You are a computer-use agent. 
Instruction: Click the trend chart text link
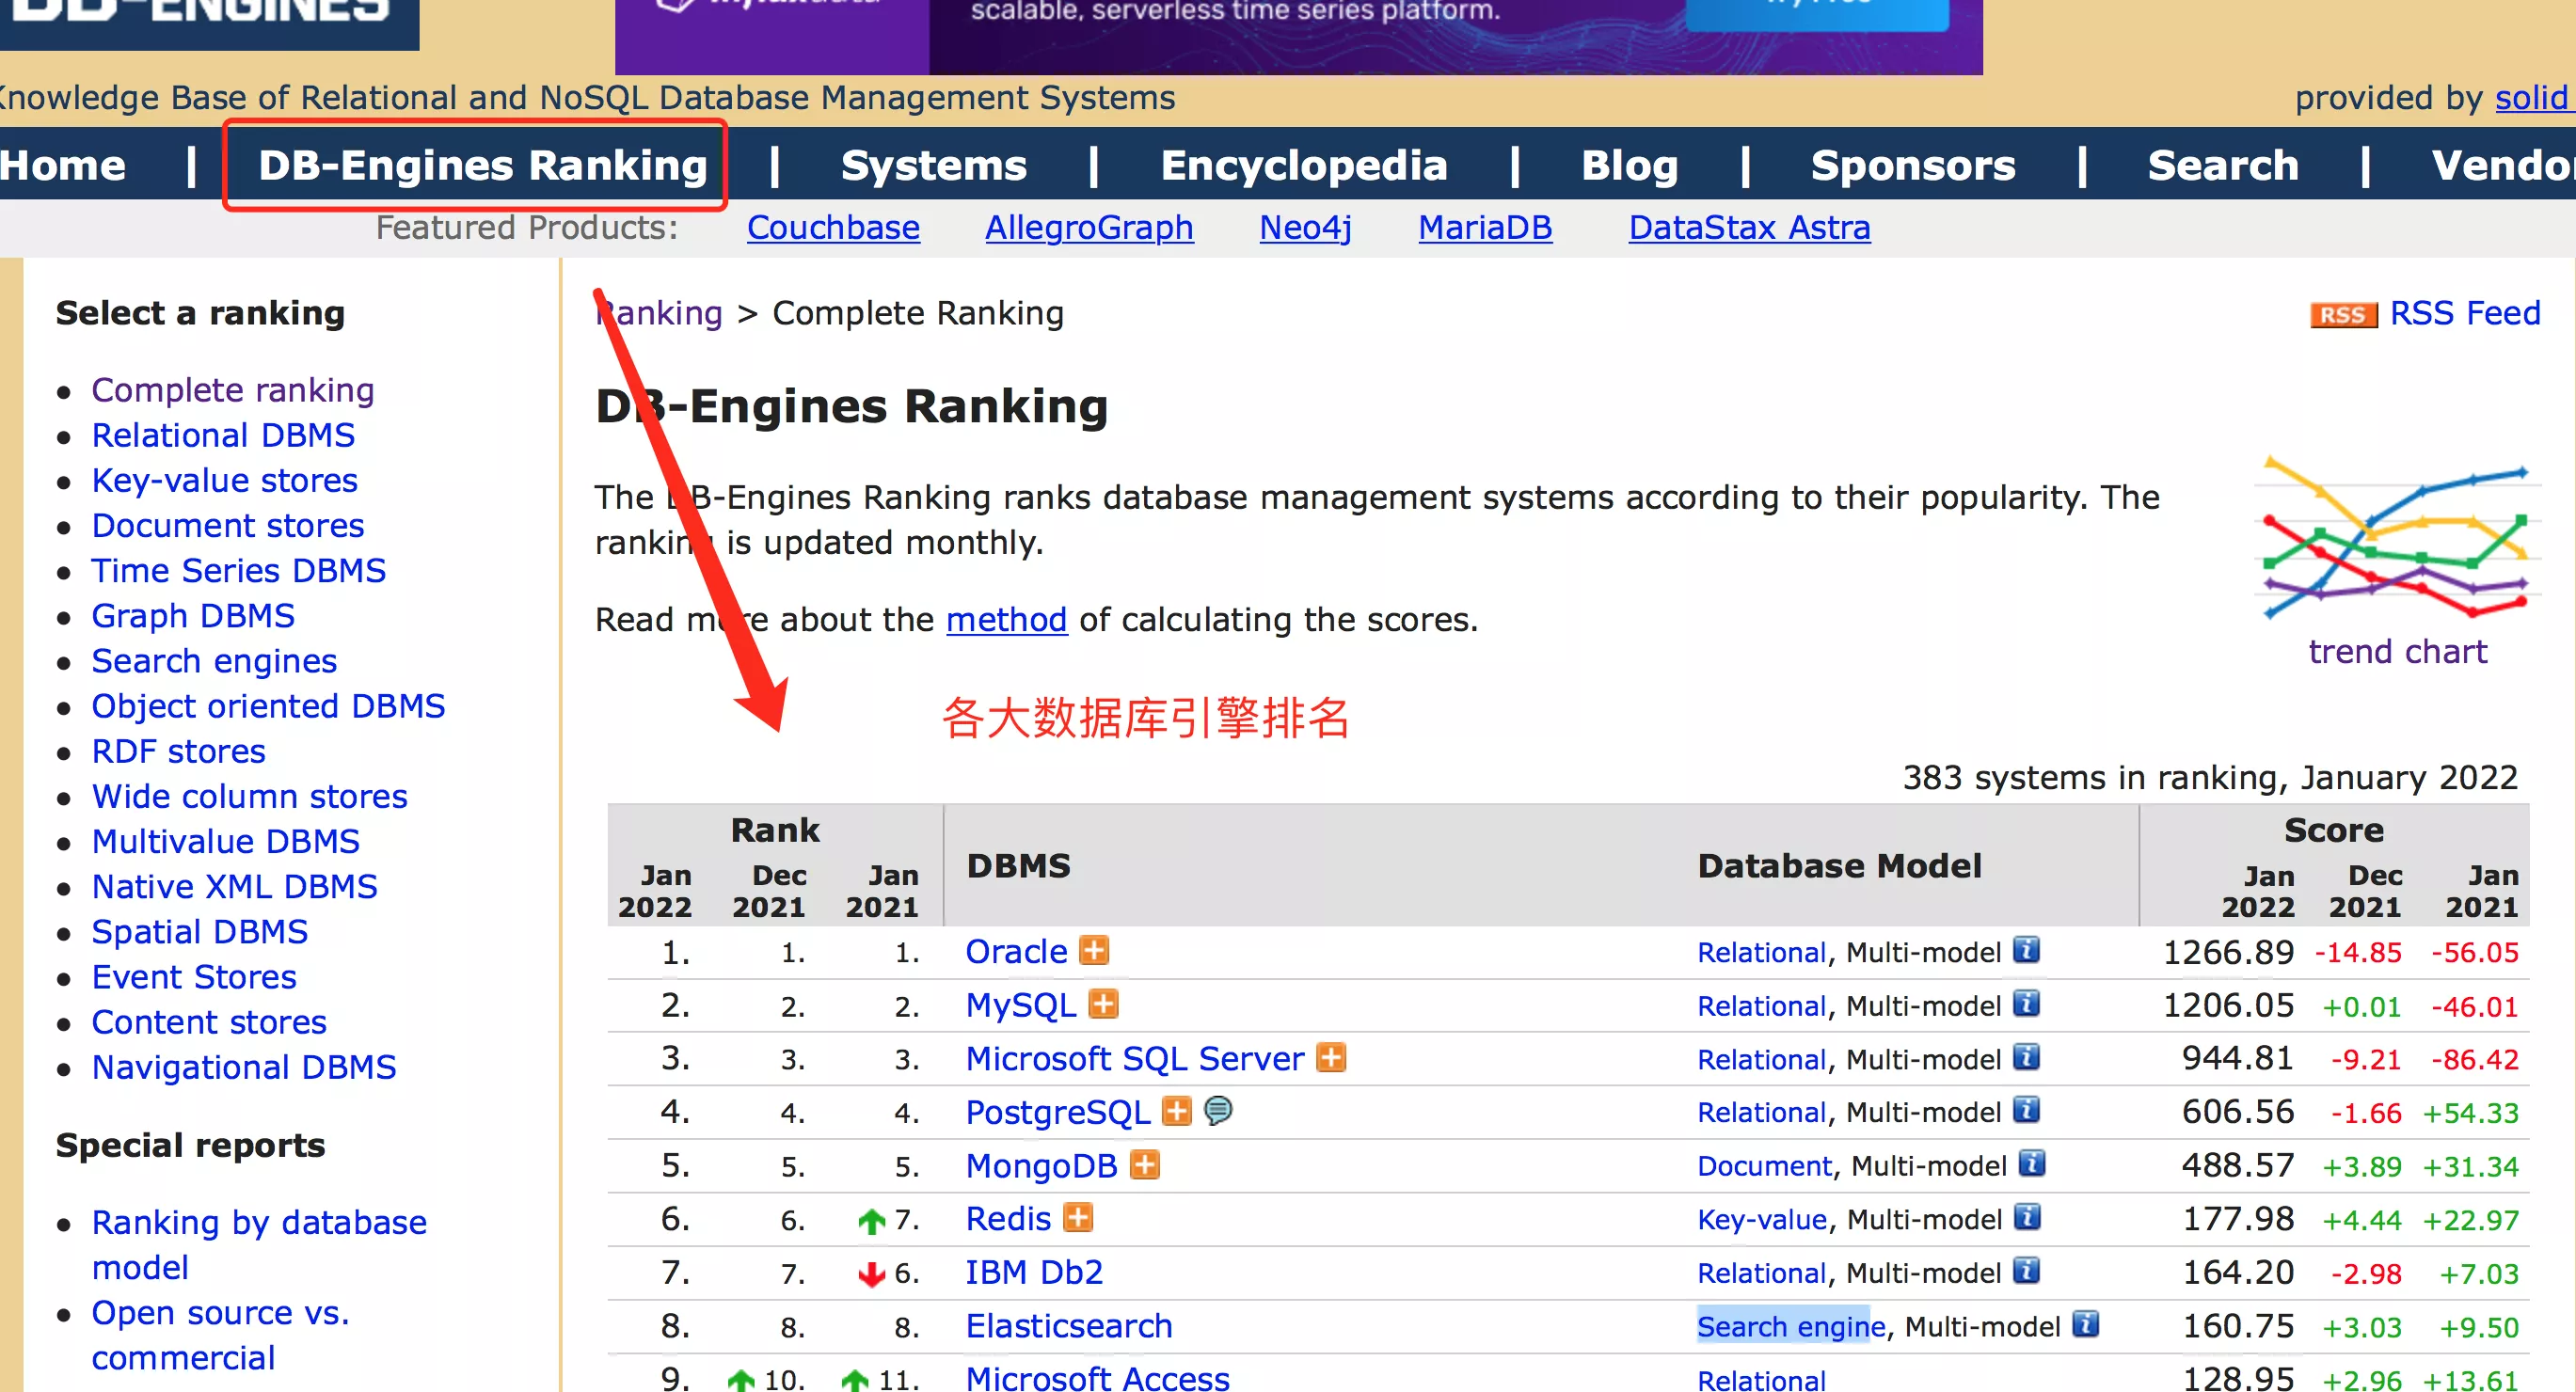click(x=2397, y=652)
